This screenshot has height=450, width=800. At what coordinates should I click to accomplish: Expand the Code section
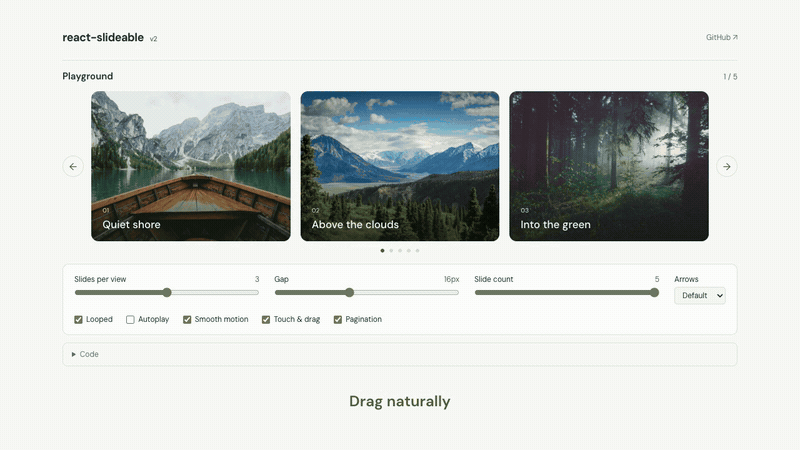point(399,354)
